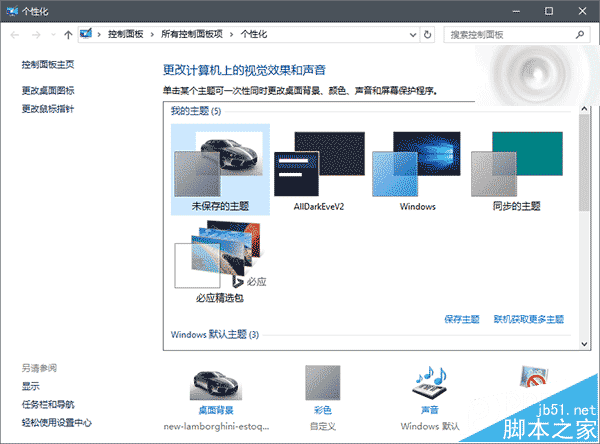Expand chevron after 所有控制面板项 breadcrumb

click(232, 35)
